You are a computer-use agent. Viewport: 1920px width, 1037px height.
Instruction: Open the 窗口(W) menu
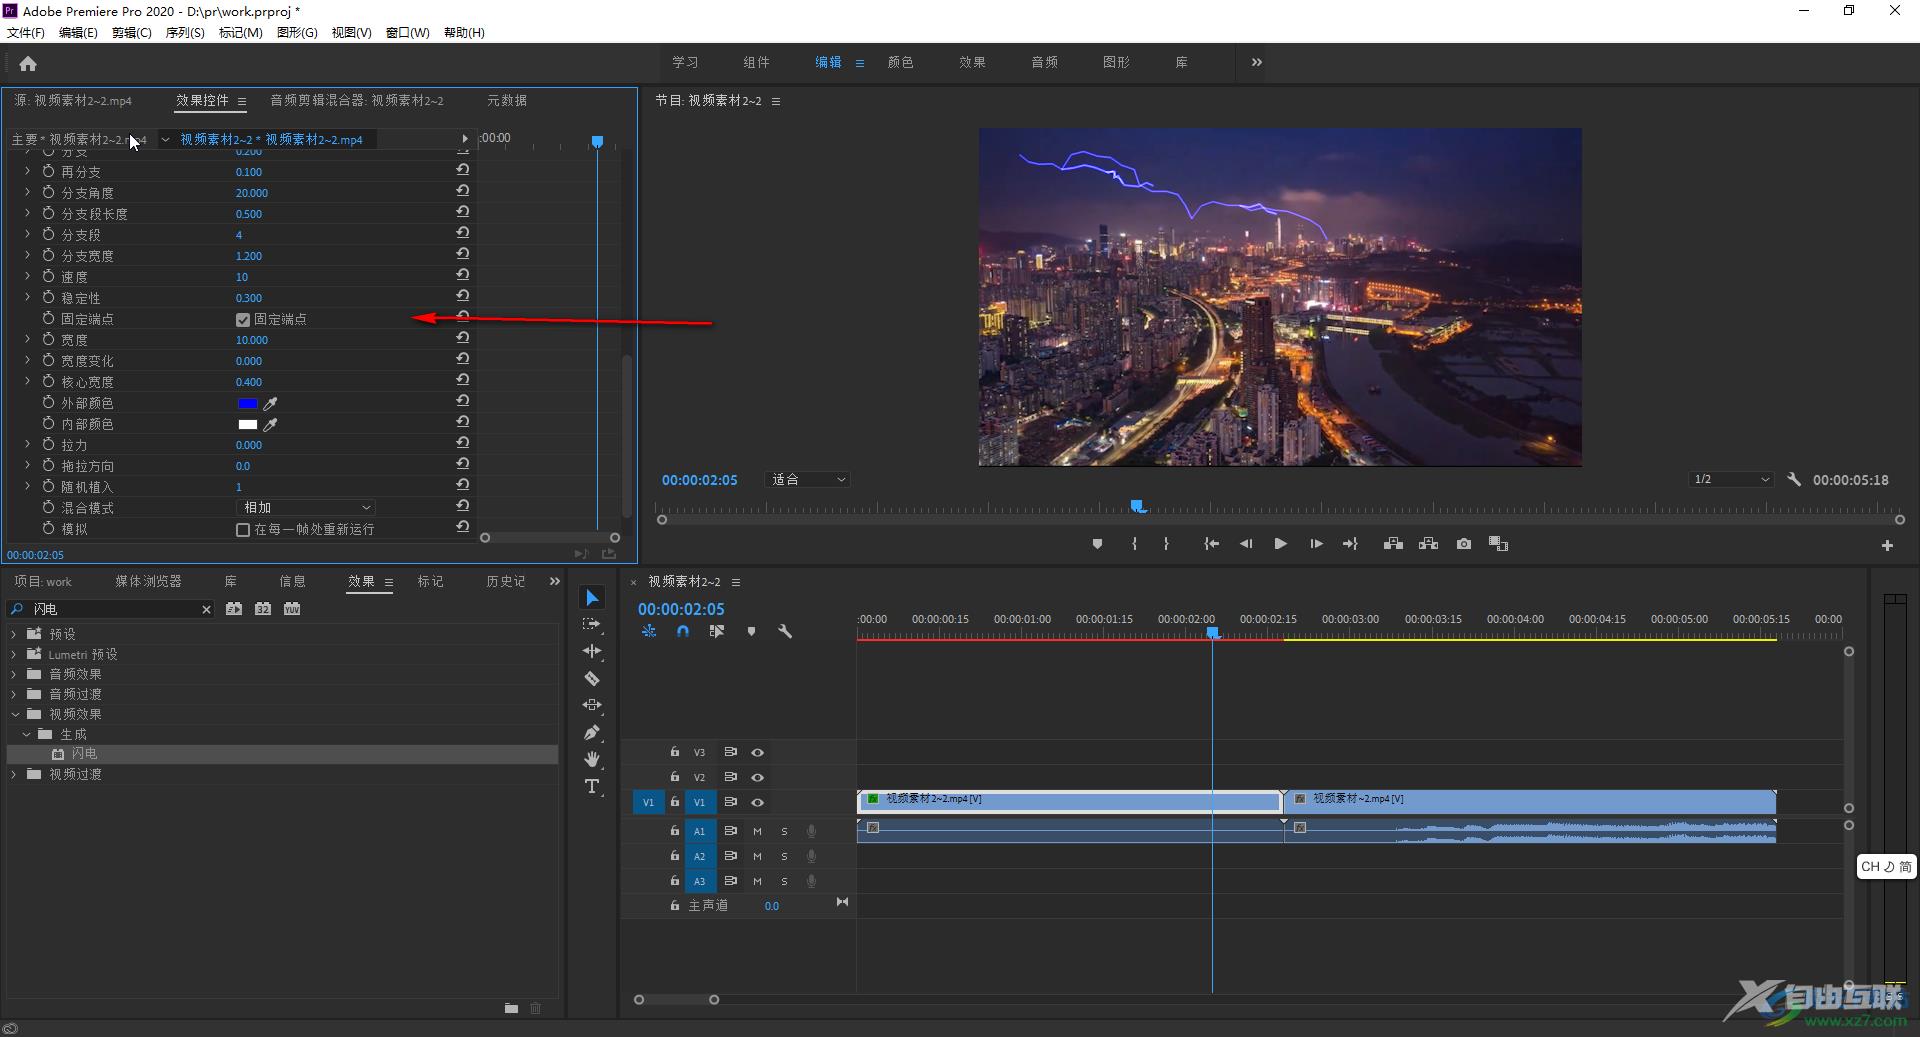[408, 32]
